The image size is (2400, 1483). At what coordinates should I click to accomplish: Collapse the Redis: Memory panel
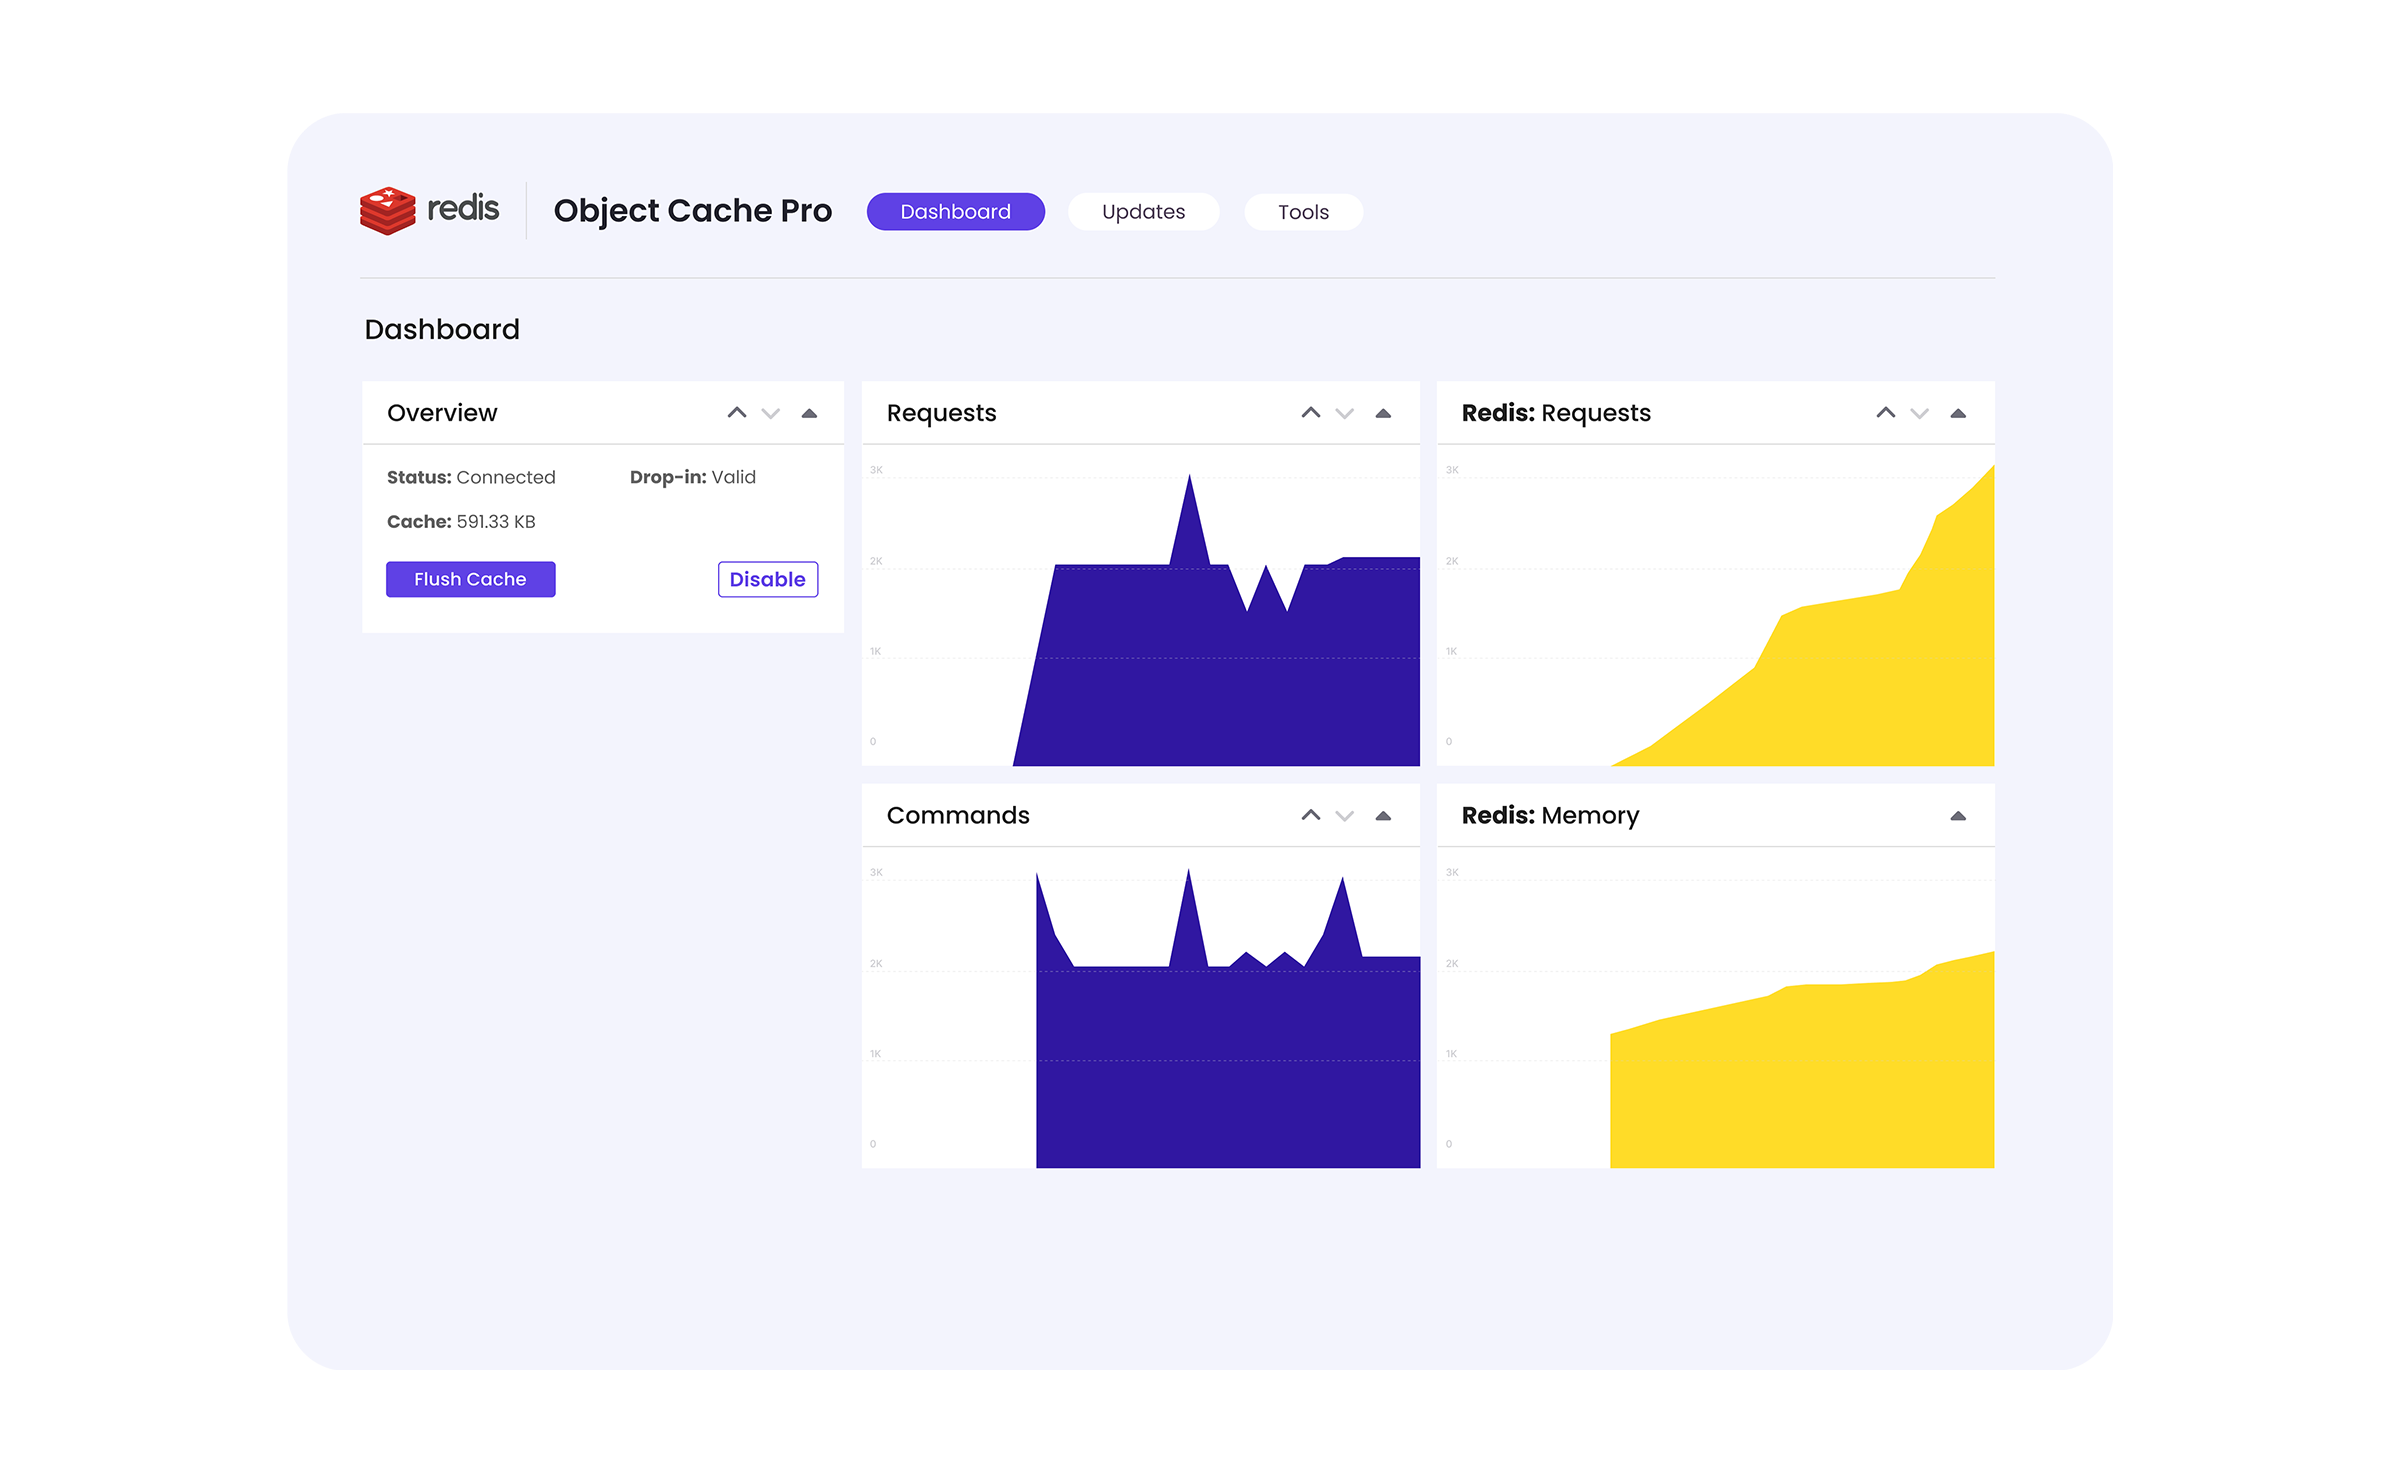tap(1958, 816)
